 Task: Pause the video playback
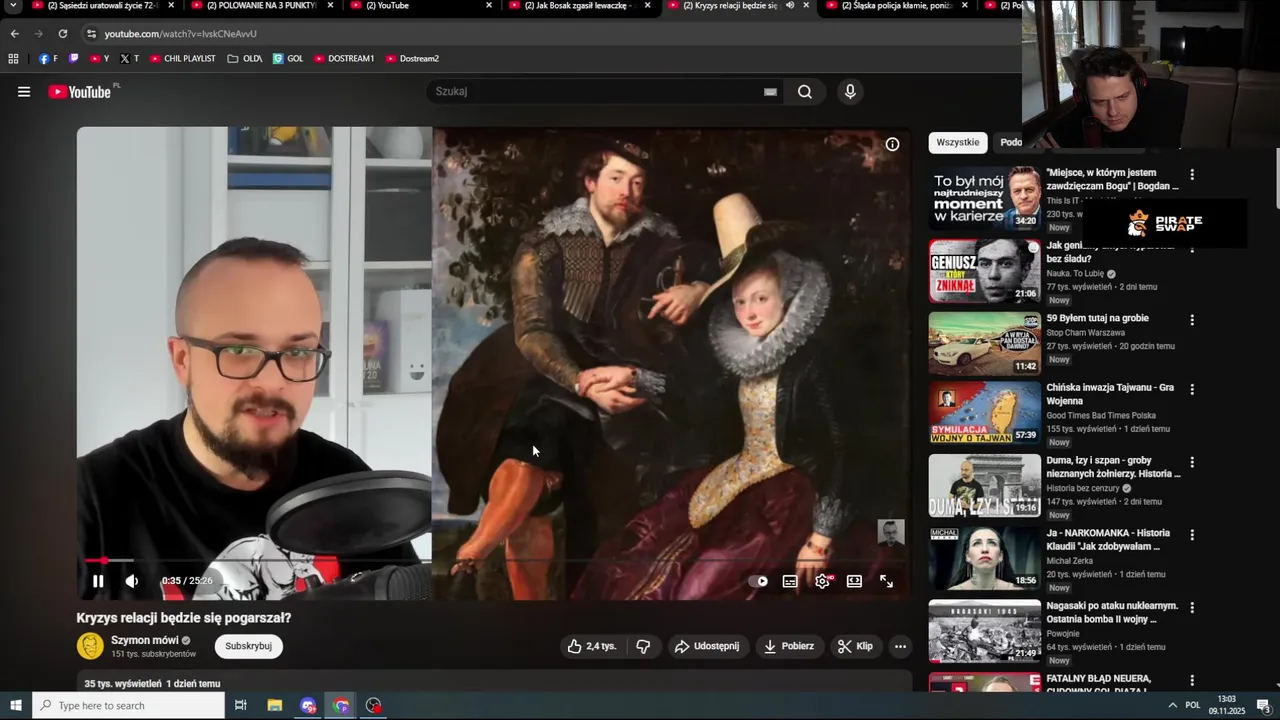click(x=98, y=581)
